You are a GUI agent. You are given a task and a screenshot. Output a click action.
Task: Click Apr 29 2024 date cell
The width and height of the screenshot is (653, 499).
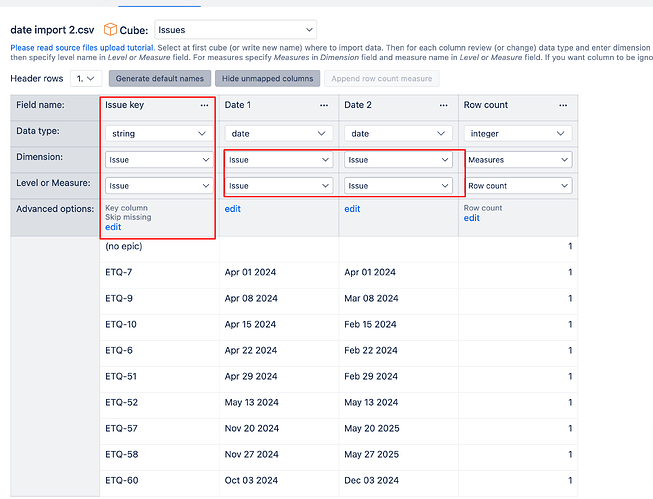tap(279, 377)
